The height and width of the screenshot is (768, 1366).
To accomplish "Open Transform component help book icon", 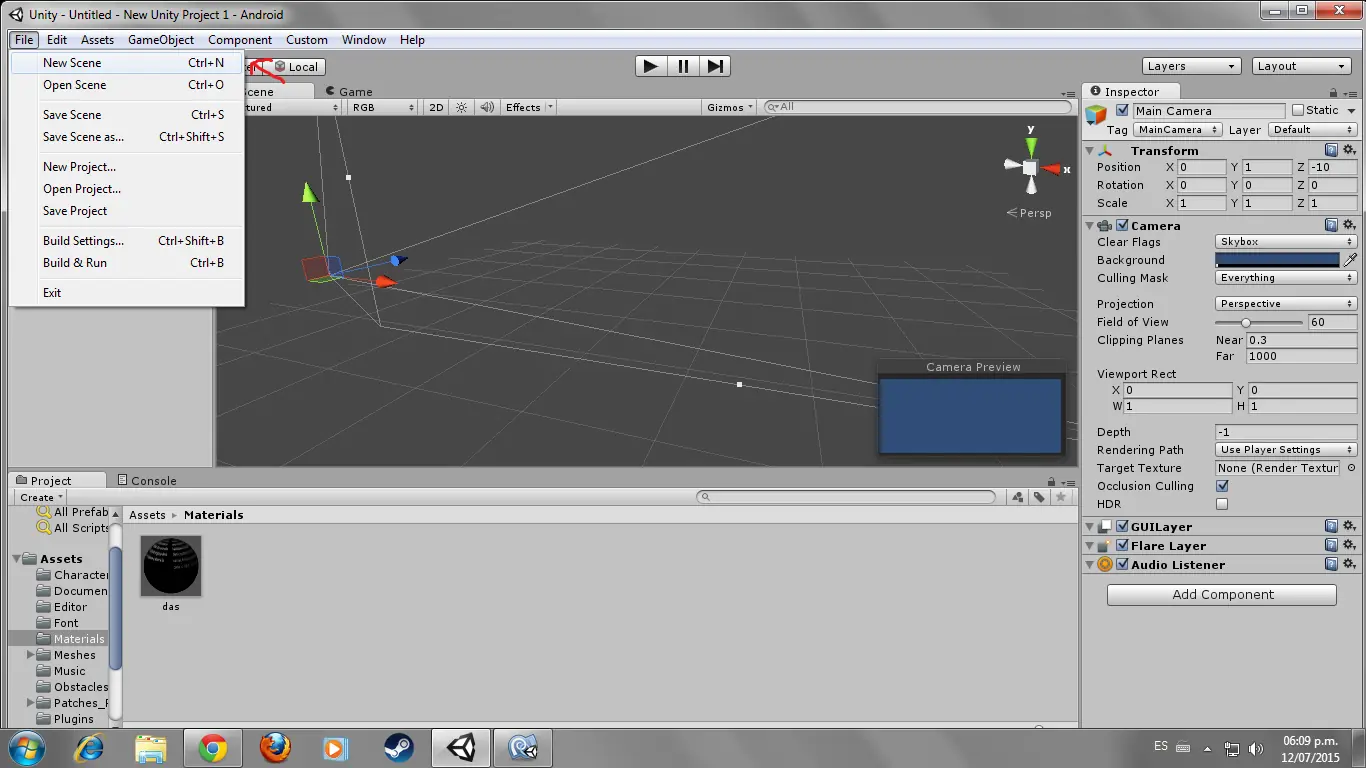I will tap(1331, 150).
